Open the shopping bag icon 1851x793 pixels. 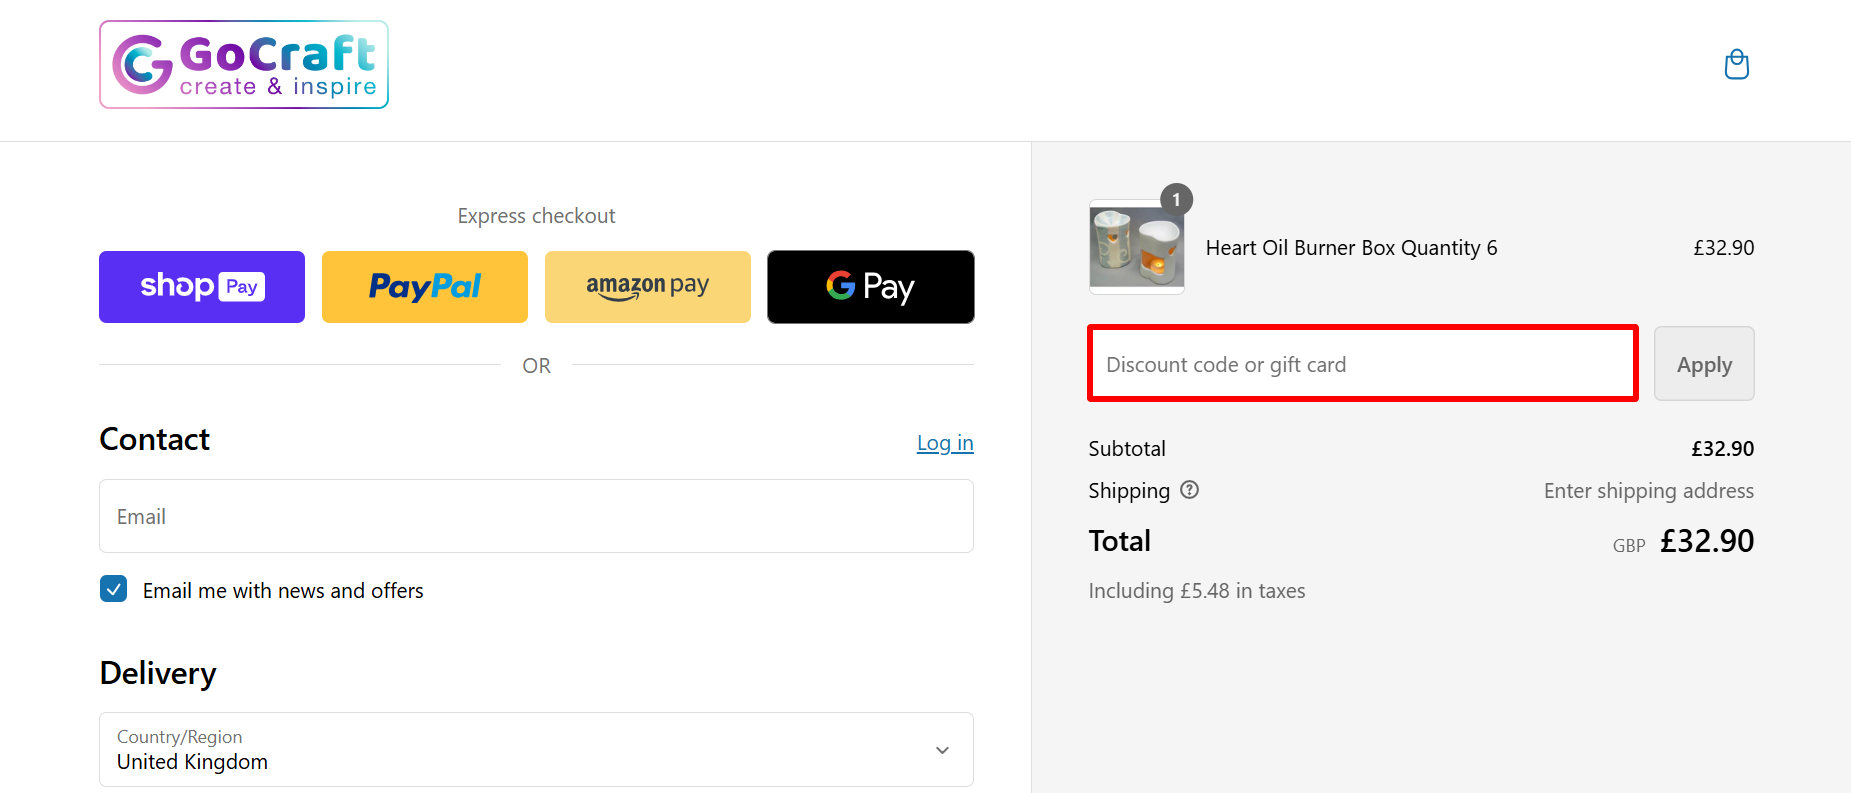click(x=1737, y=64)
